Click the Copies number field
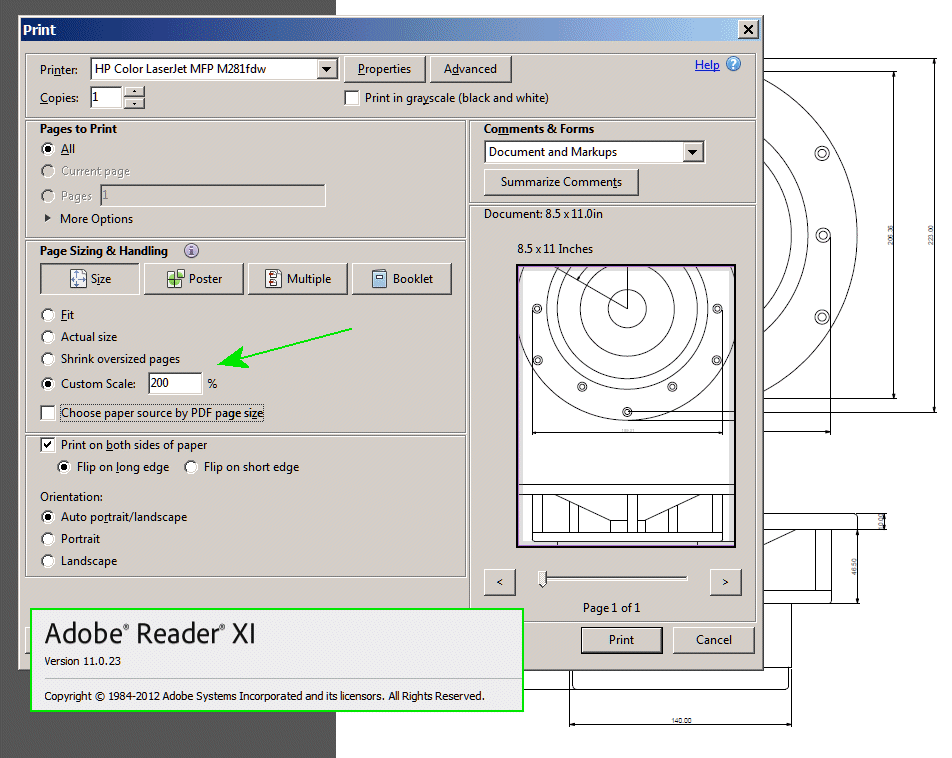This screenshot has width=952, height=758. (x=106, y=97)
